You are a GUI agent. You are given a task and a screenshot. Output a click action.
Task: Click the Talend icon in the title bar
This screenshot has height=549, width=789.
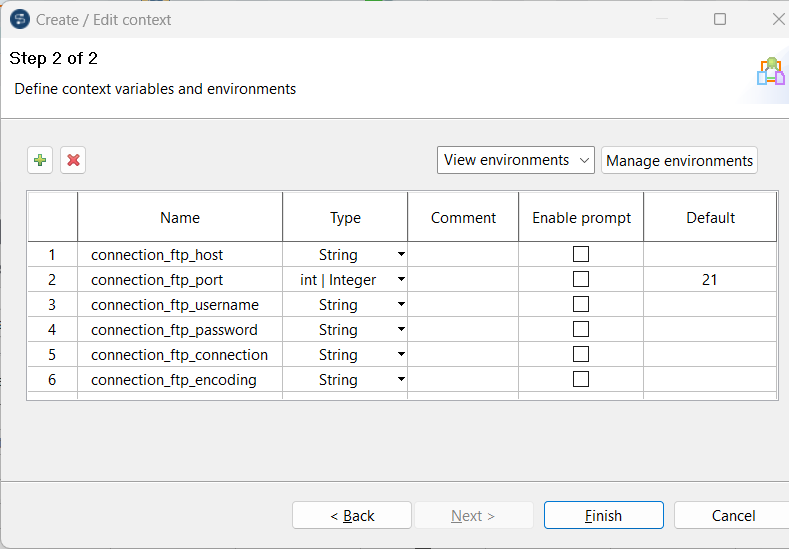coord(19,19)
